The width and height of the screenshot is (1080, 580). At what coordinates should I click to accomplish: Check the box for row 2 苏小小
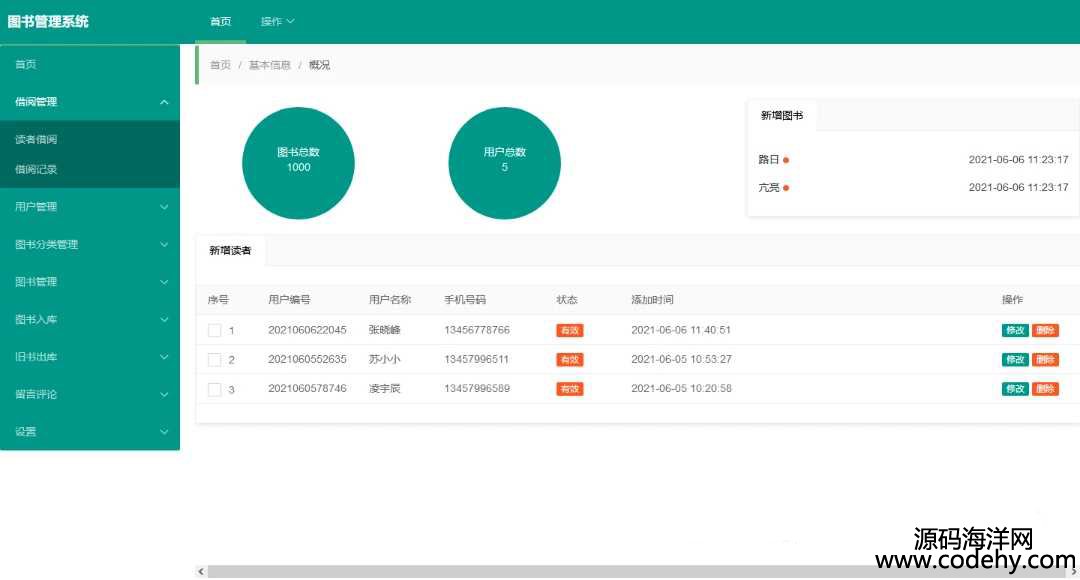[214, 360]
